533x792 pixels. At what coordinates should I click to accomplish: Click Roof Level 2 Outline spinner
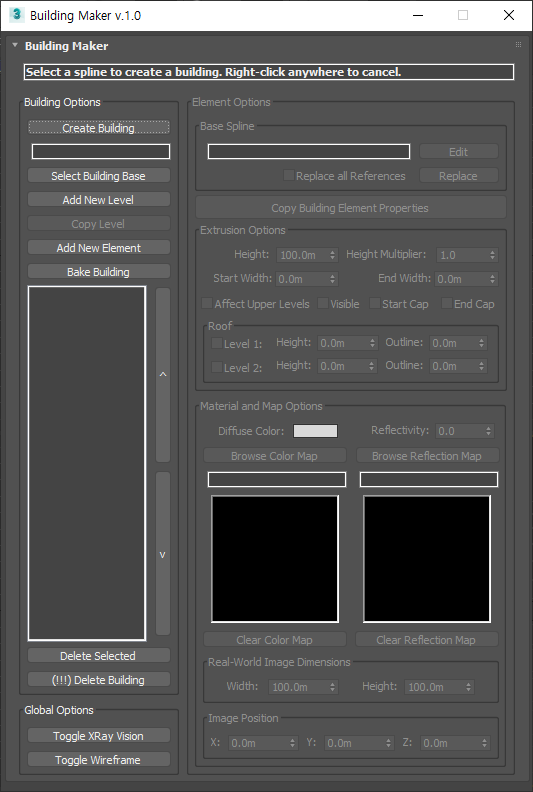click(481, 366)
